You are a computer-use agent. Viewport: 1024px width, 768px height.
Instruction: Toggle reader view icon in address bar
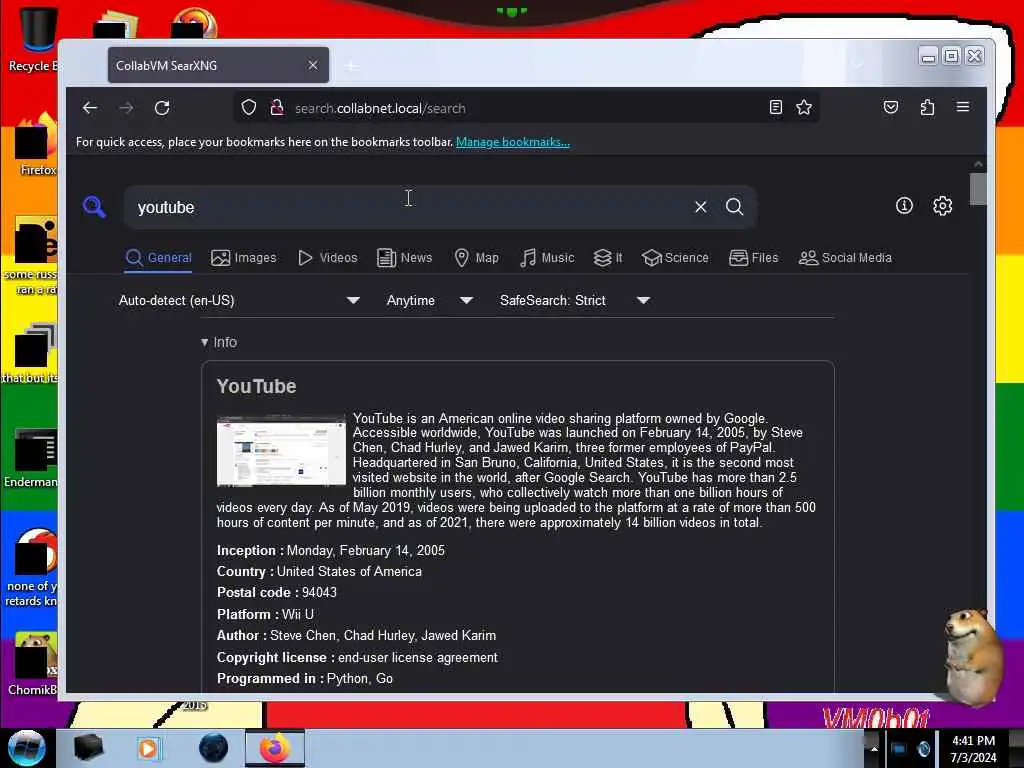pyautogui.click(x=775, y=107)
